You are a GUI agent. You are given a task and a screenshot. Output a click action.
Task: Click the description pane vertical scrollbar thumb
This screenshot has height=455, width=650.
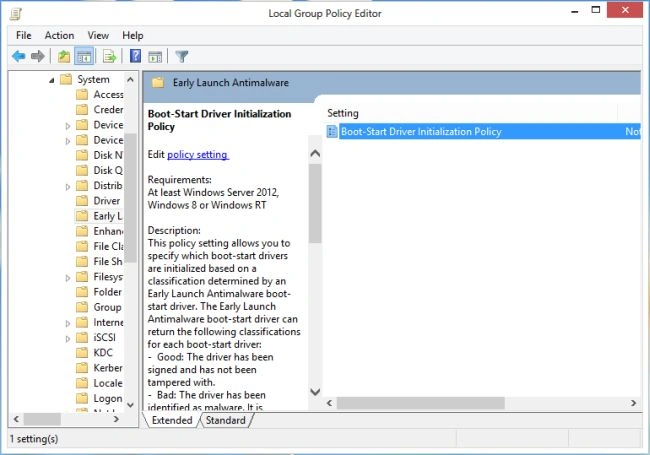pyautogui.click(x=315, y=203)
